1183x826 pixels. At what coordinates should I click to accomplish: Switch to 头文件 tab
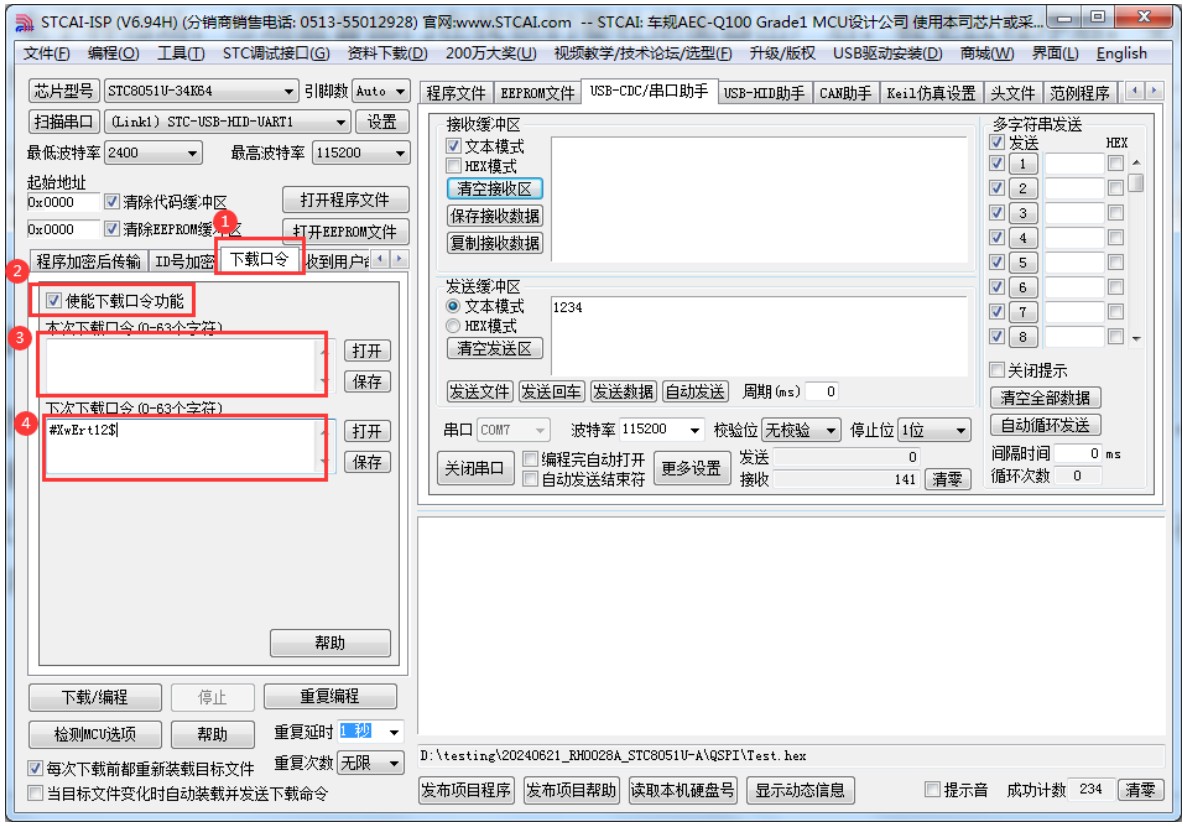pos(1012,93)
